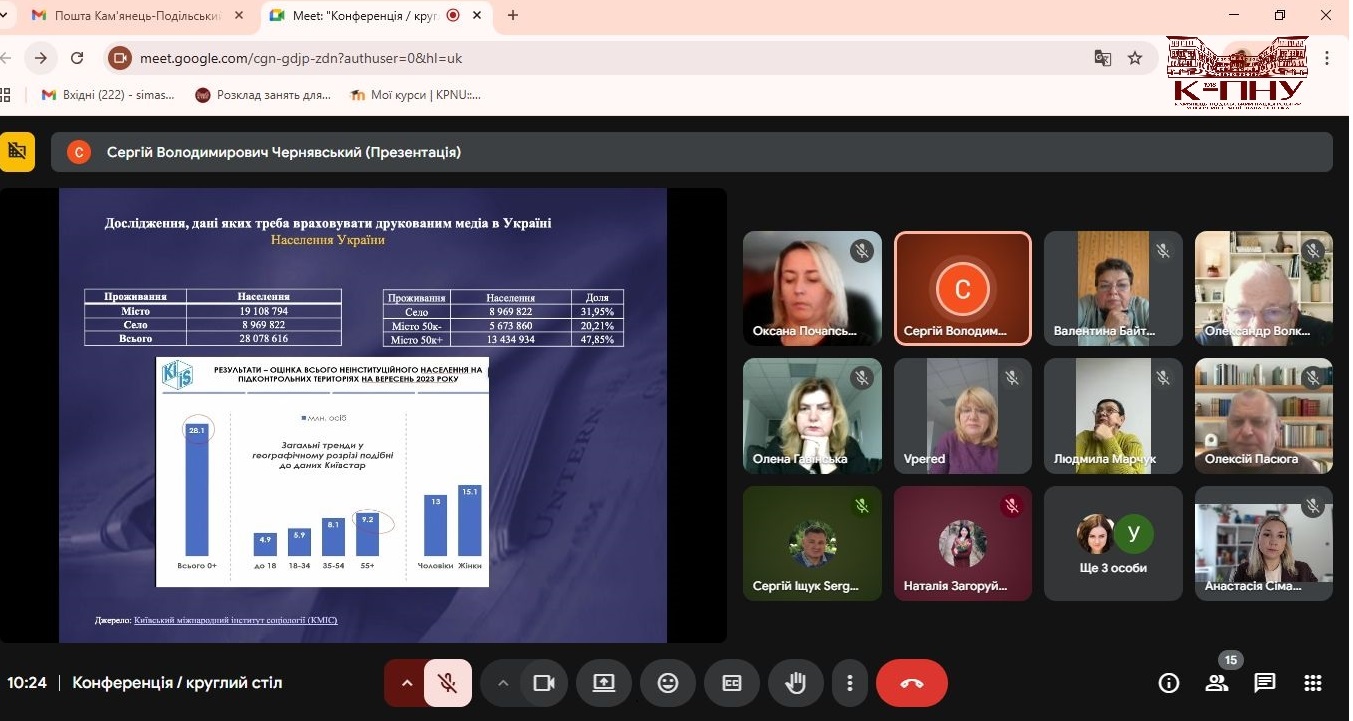Leave the call with red hang-up button
This screenshot has width=1353, height=721.
click(x=911, y=683)
